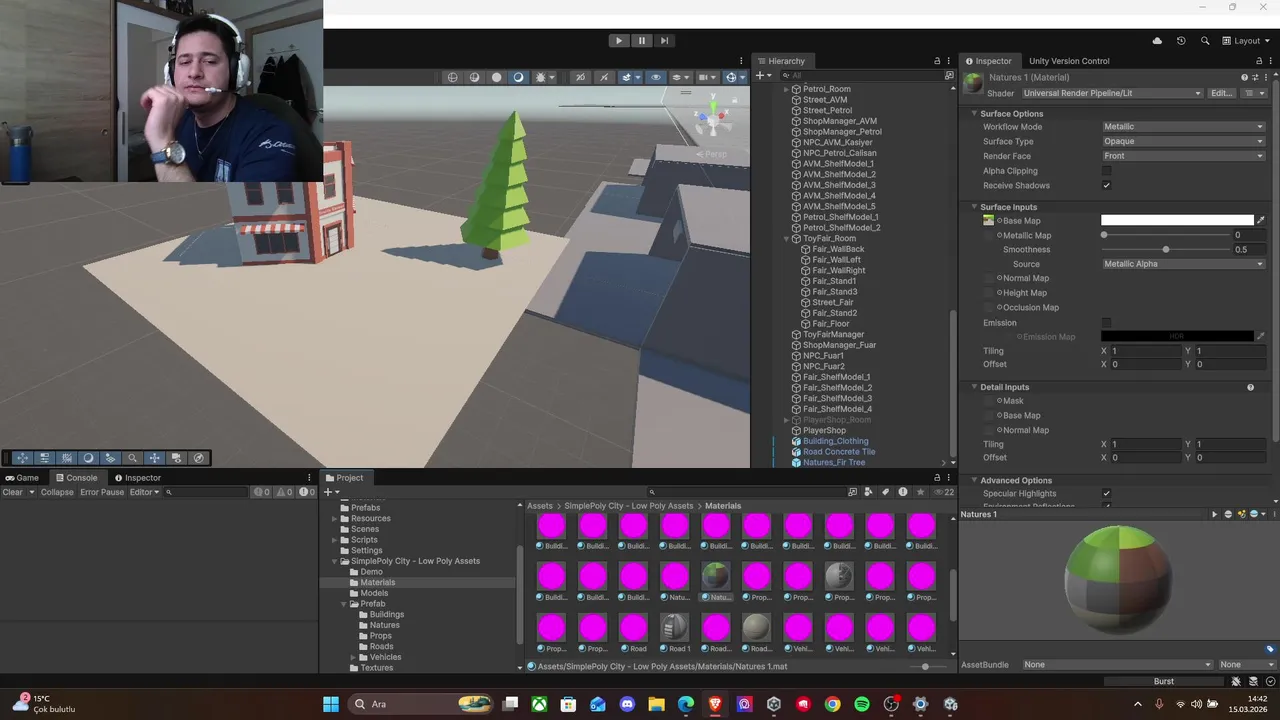The height and width of the screenshot is (720, 1280).
Task: Collapse the ToyFair_Room hierarchy node
Action: click(x=786, y=239)
